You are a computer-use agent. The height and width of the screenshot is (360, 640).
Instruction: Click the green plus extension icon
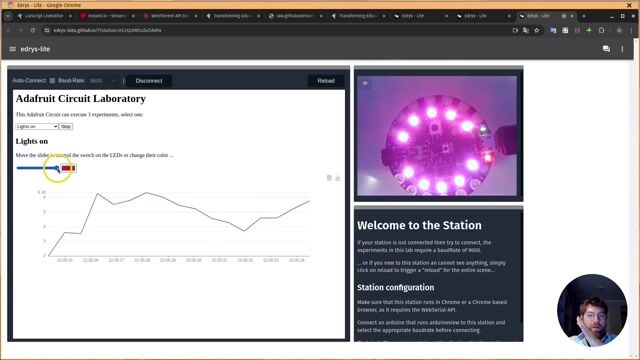(x=589, y=30)
